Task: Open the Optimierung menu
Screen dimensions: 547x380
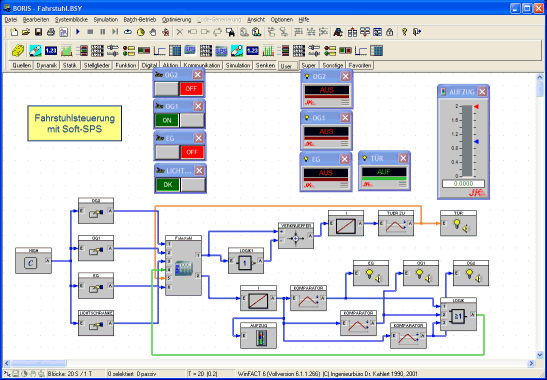Action: 177,20
